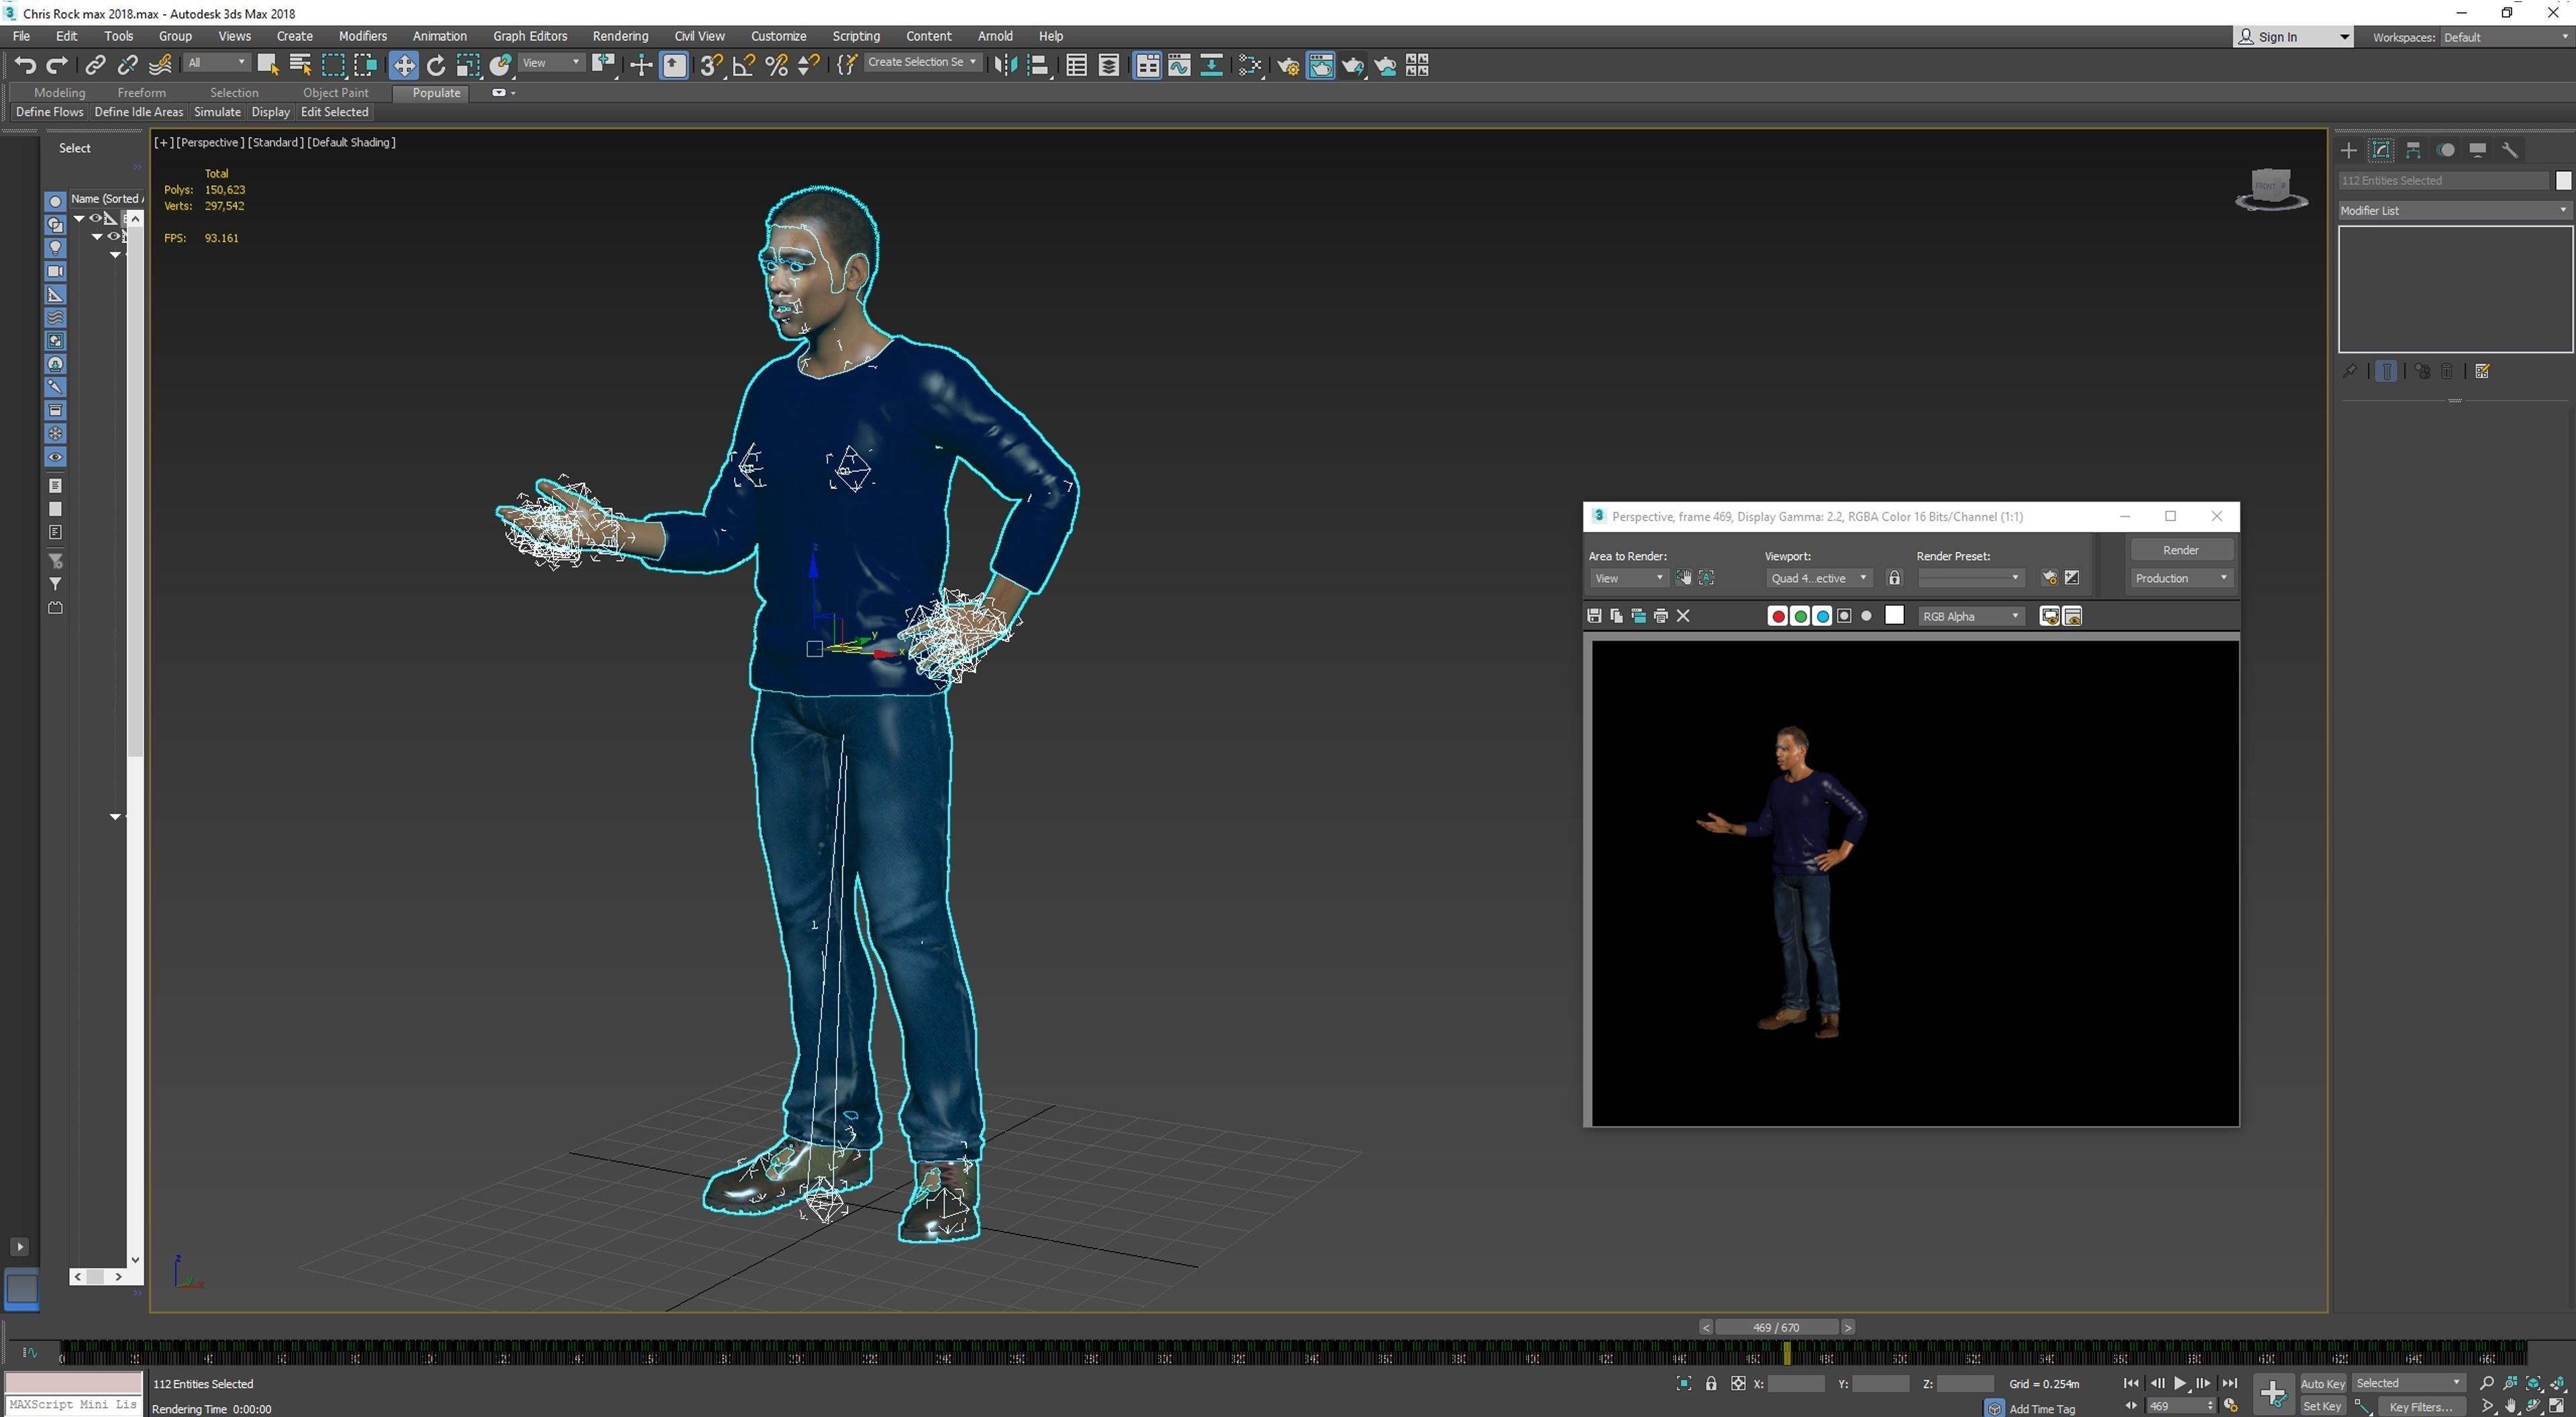Click the Redo arrow in main toolbar

pyautogui.click(x=57, y=65)
